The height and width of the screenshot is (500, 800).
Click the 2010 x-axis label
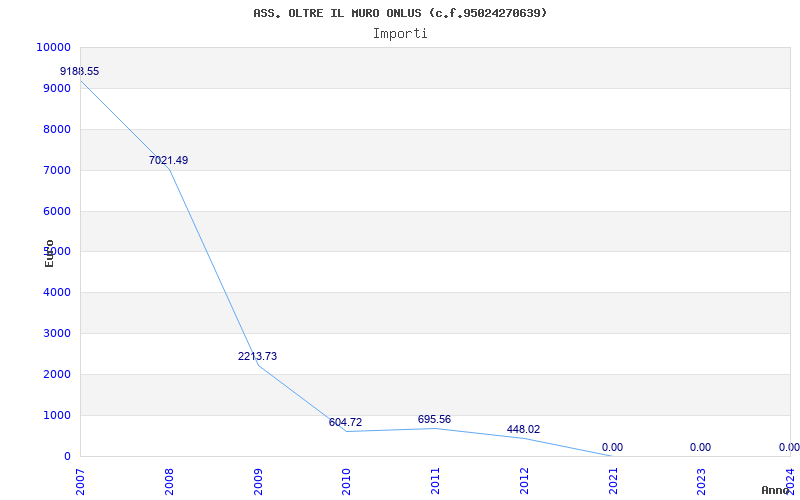click(346, 481)
